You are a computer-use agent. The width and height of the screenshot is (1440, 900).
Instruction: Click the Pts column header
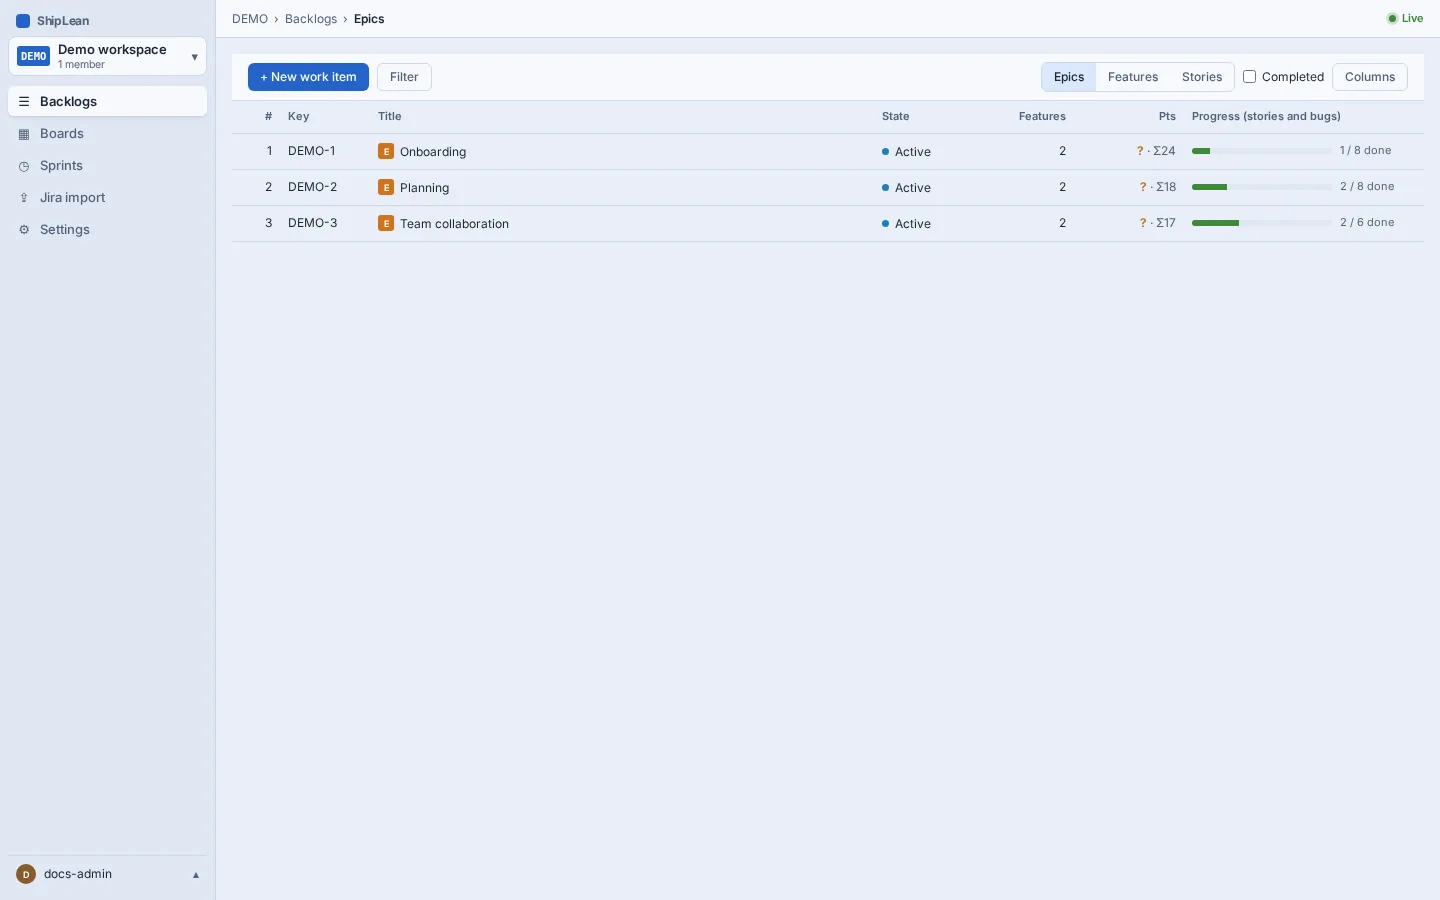1167,117
